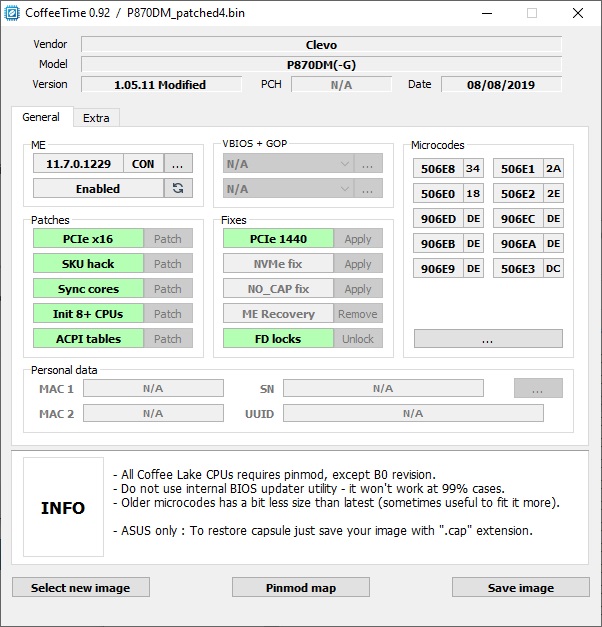The width and height of the screenshot is (602, 627).
Task: Click the ME Recovery label
Action: click(278, 314)
